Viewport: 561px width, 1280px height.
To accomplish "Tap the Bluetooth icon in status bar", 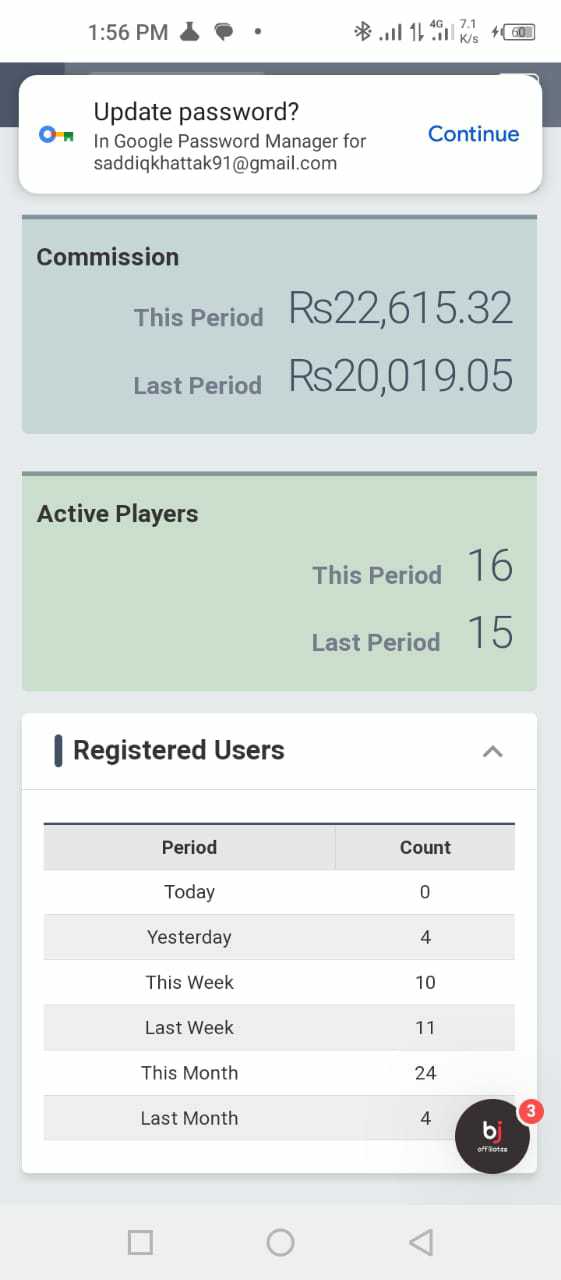I will tap(362, 32).
